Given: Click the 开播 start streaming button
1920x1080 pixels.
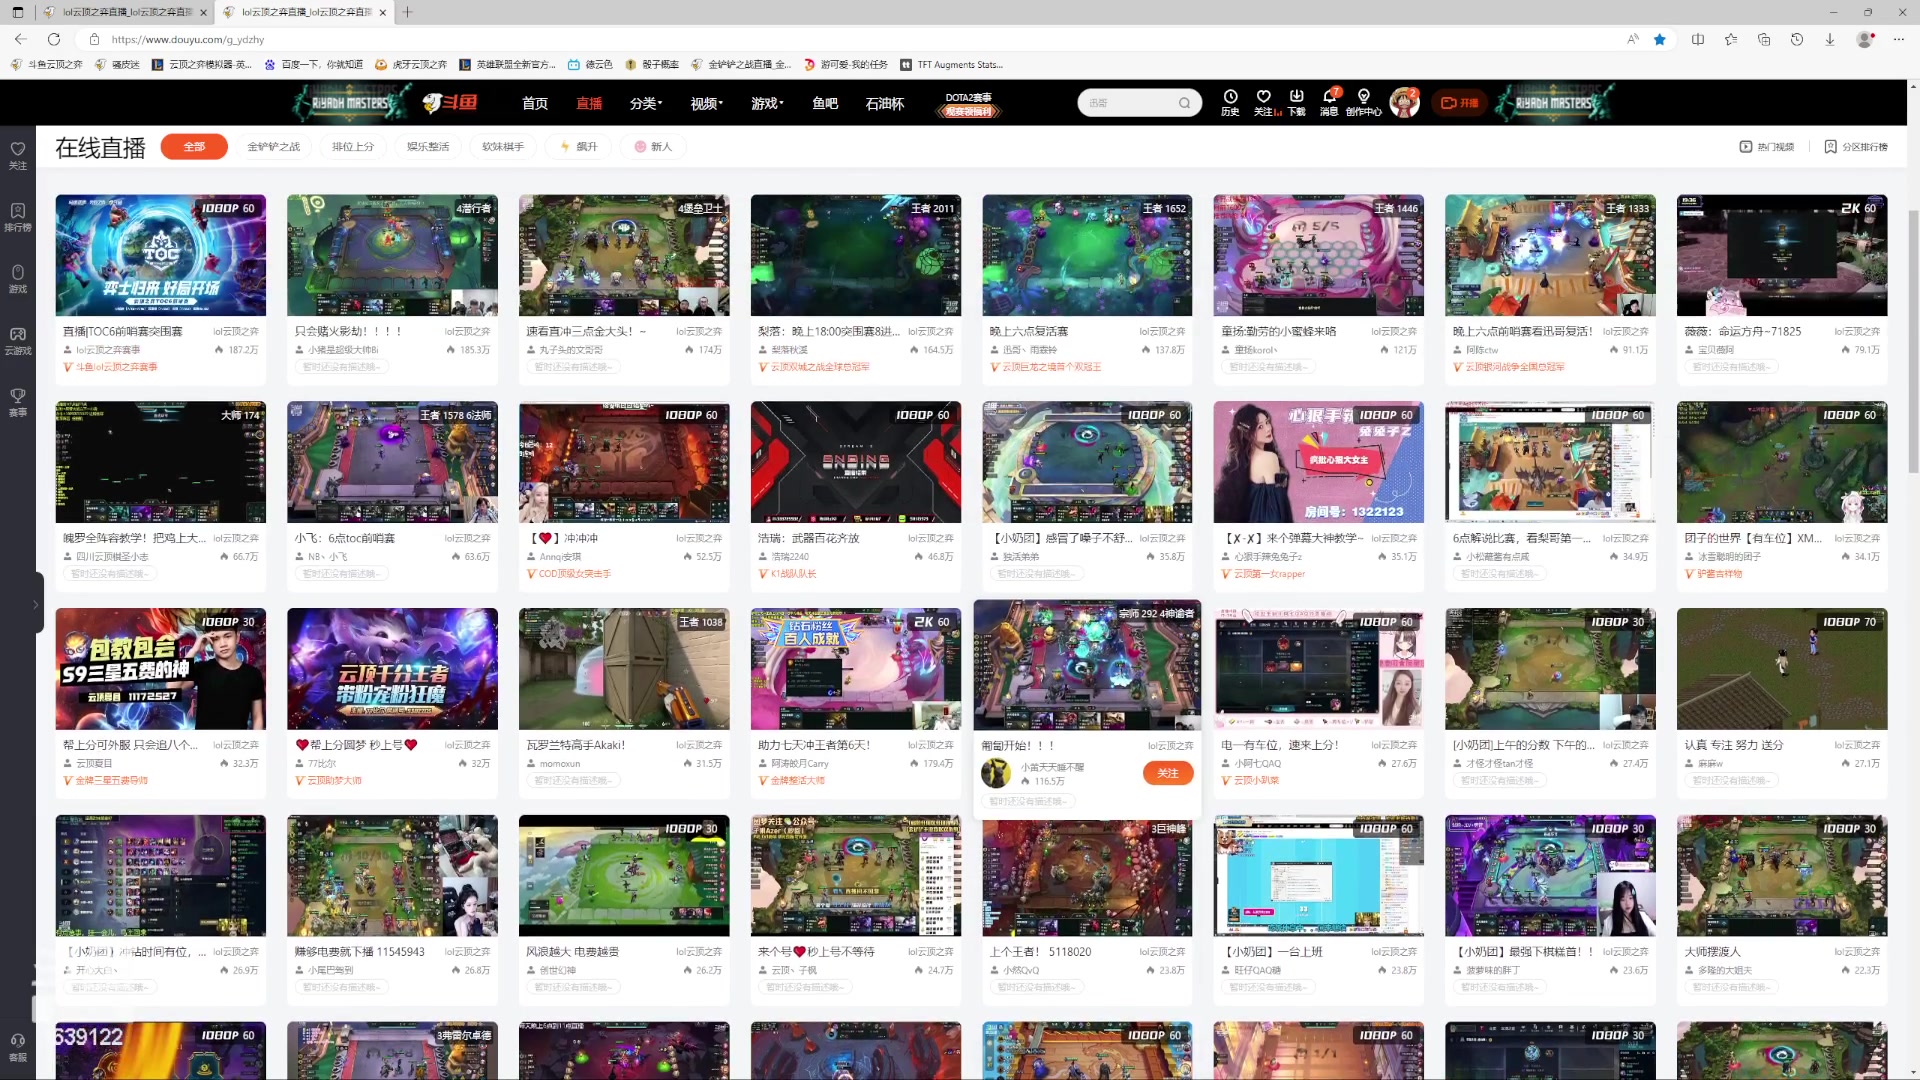Looking at the screenshot, I should (x=1459, y=103).
